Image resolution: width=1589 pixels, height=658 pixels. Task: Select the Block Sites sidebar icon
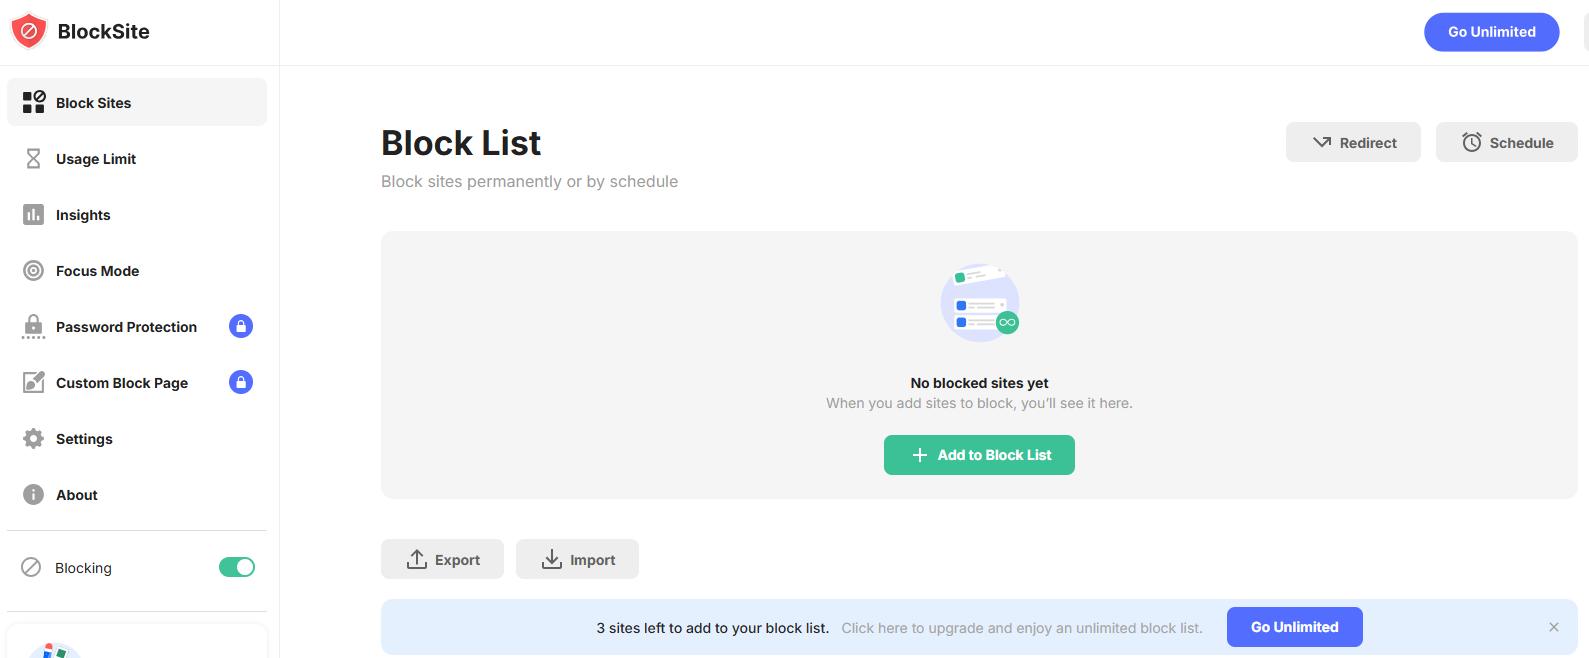(33, 102)
